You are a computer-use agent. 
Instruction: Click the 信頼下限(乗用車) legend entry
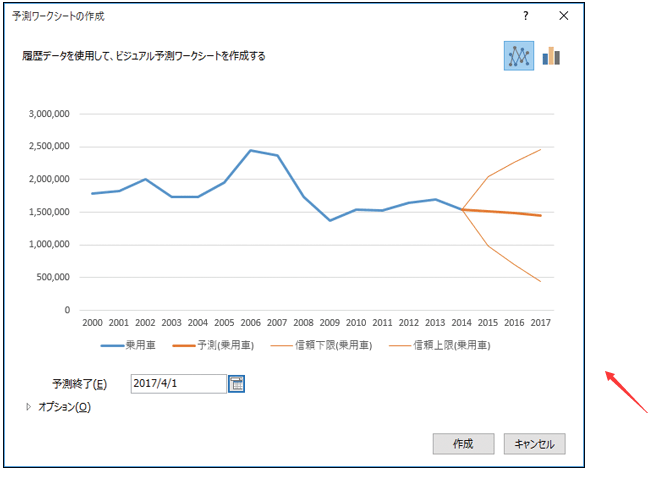321,345
